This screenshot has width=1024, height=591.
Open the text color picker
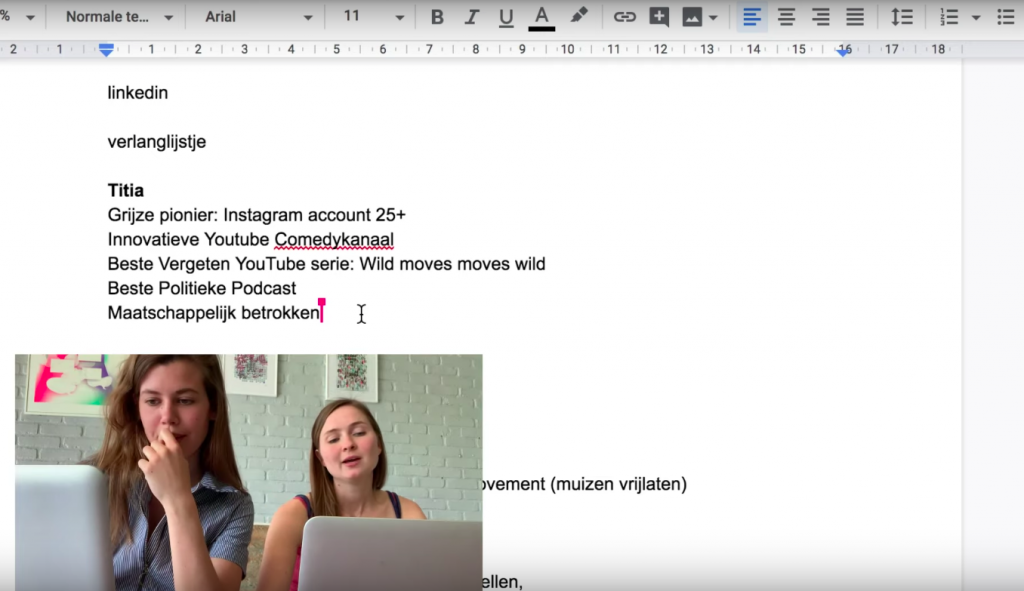click(x=541, y=17)
